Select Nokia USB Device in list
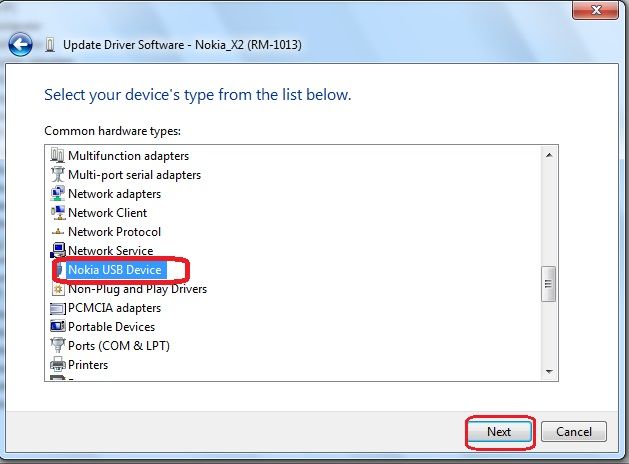 113,270
